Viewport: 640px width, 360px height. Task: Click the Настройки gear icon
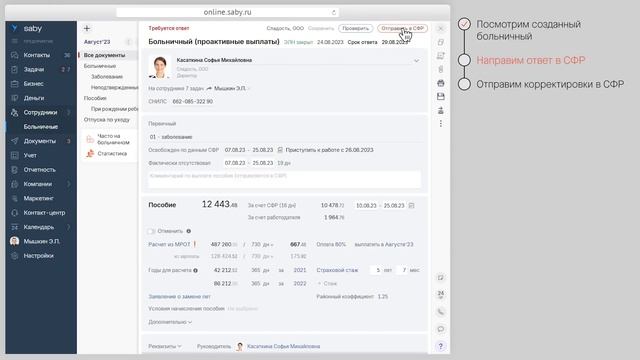tap(15, 256)
